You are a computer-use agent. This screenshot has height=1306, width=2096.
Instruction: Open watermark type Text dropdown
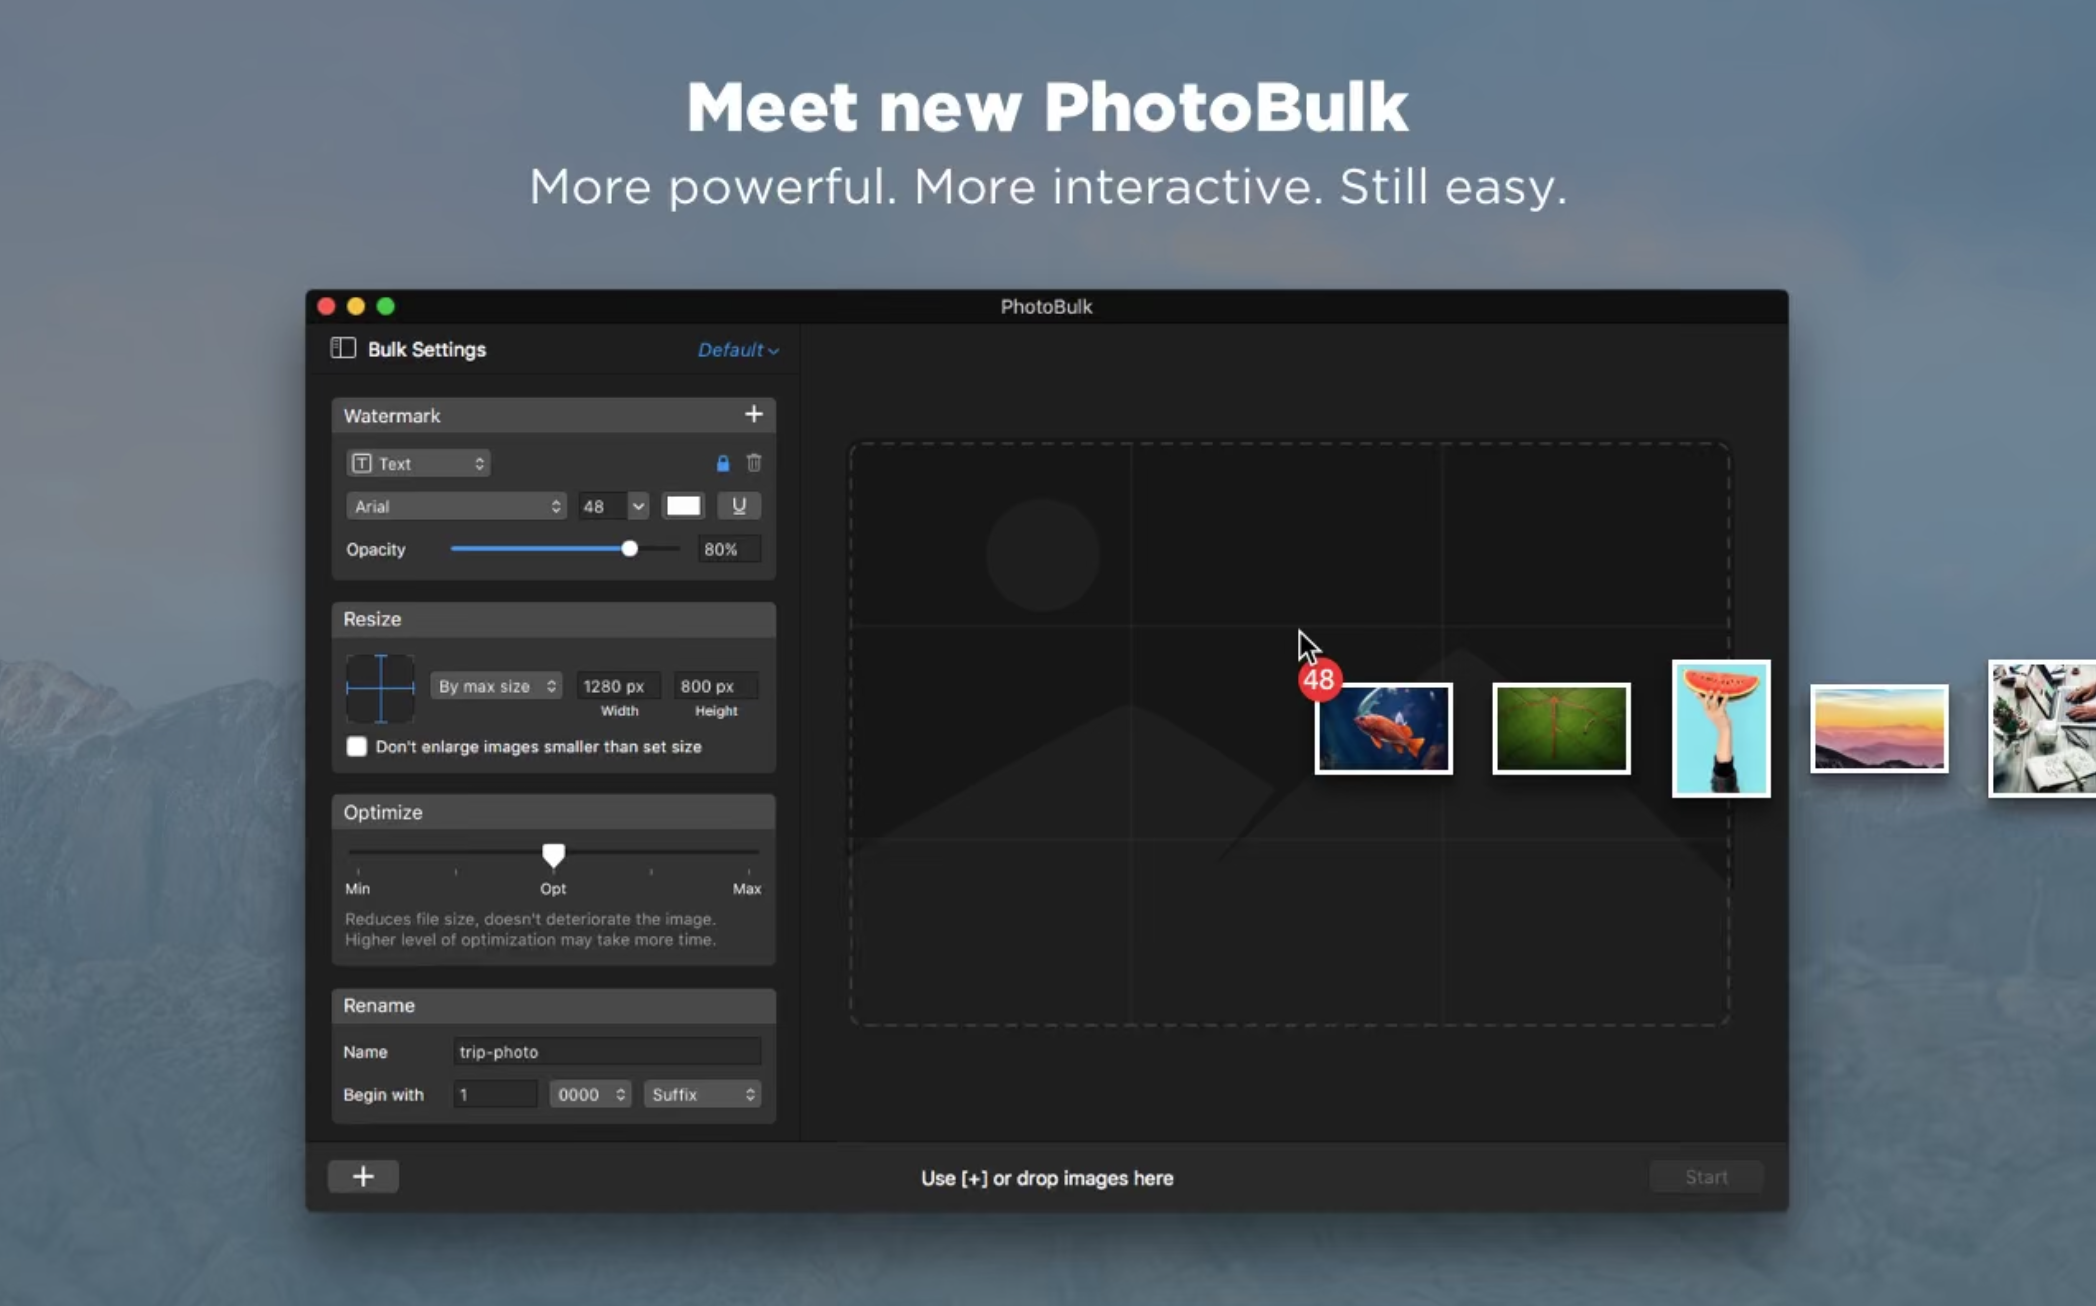coord(418,463)
